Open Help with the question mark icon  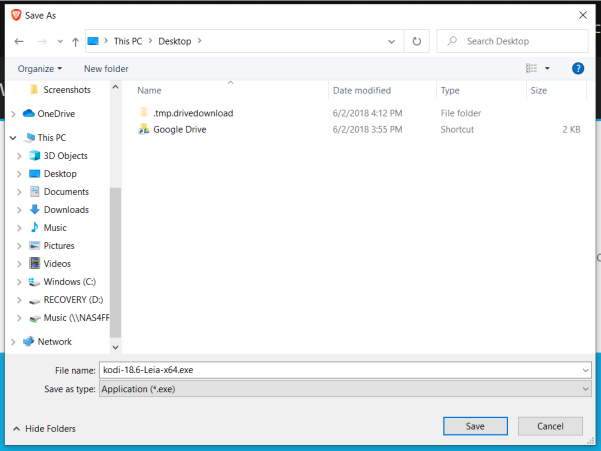coord(578,69)
